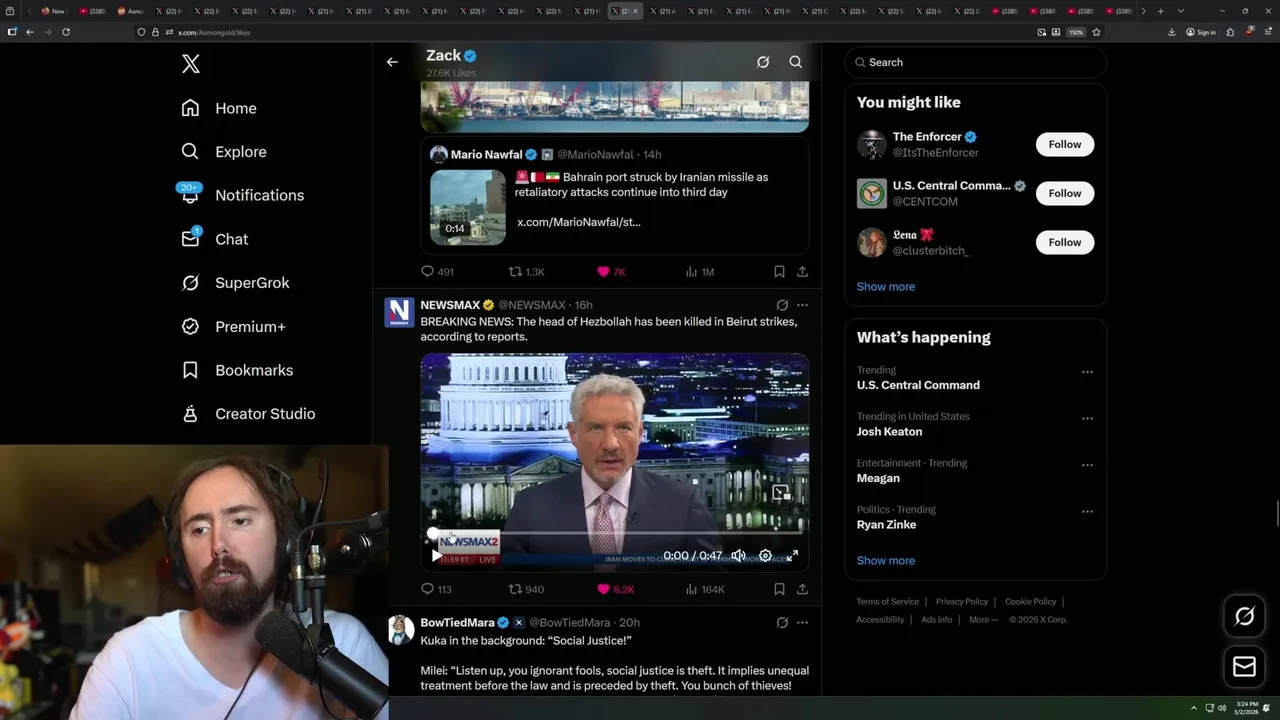This screenshot has height=720, width=1280.
Task: Open Notifications with 20+ badge
Action: point(242,195)
